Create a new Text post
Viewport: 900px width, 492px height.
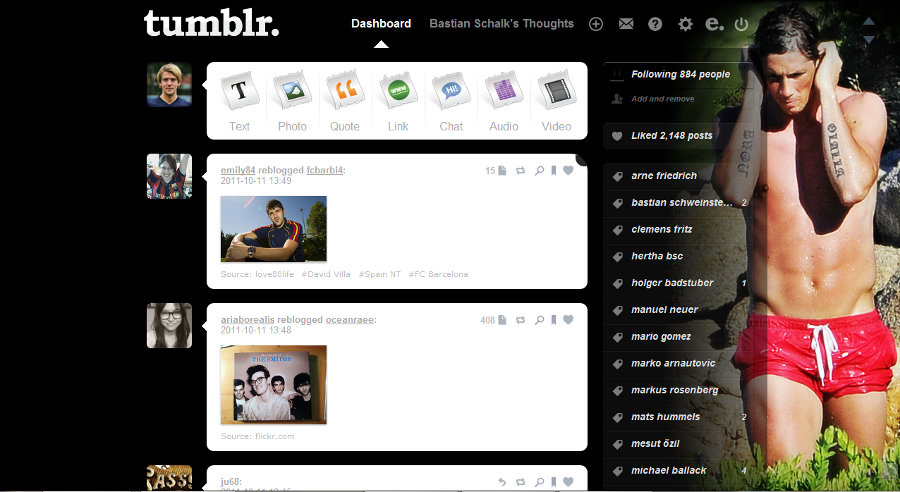[239, 102]
